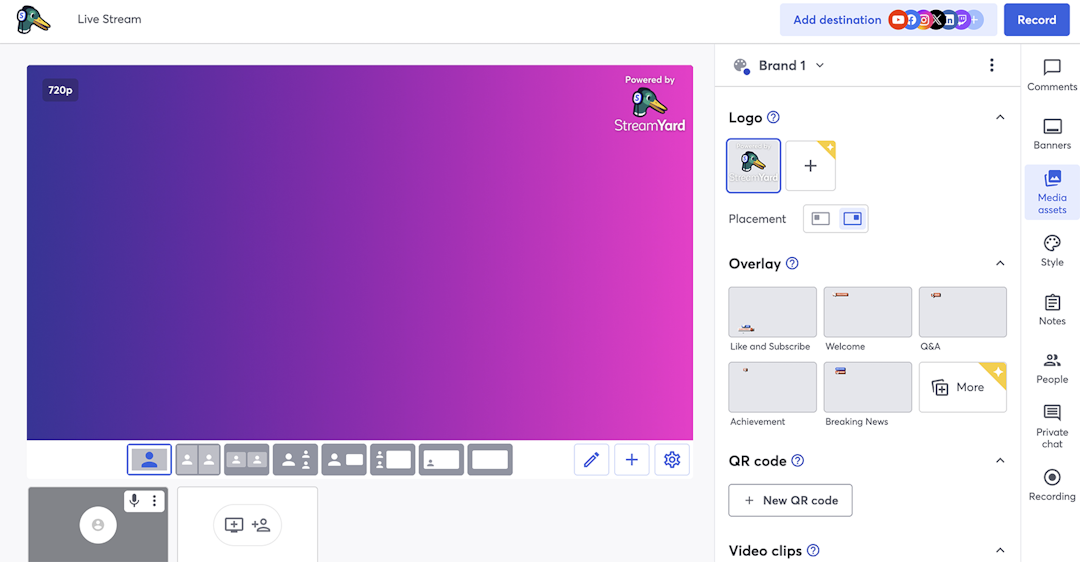The width and height of the screenshot is (1080, 562).
Task: Set logo placement to top left
Action: (x=820, y=218)
